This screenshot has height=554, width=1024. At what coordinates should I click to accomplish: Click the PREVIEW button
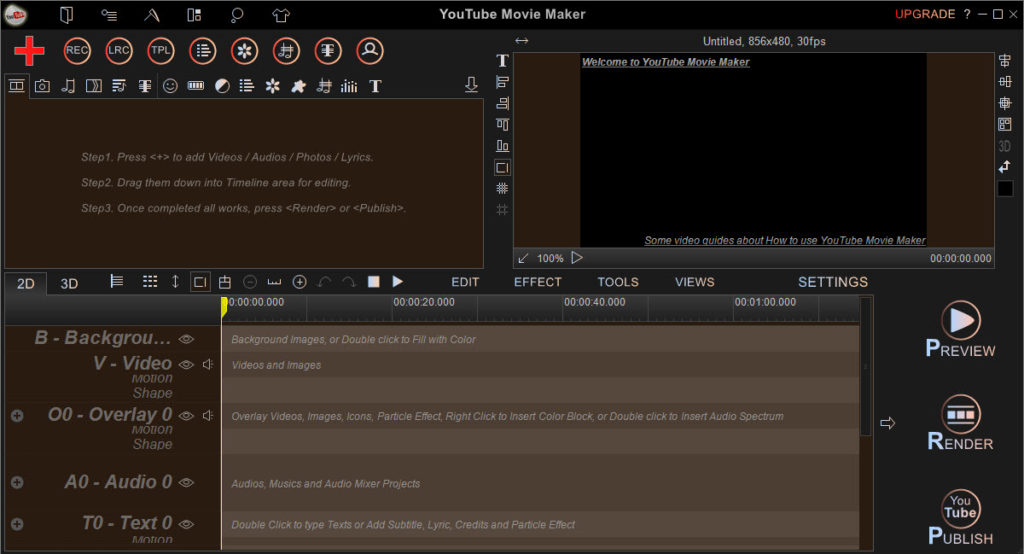coord(960,329)
